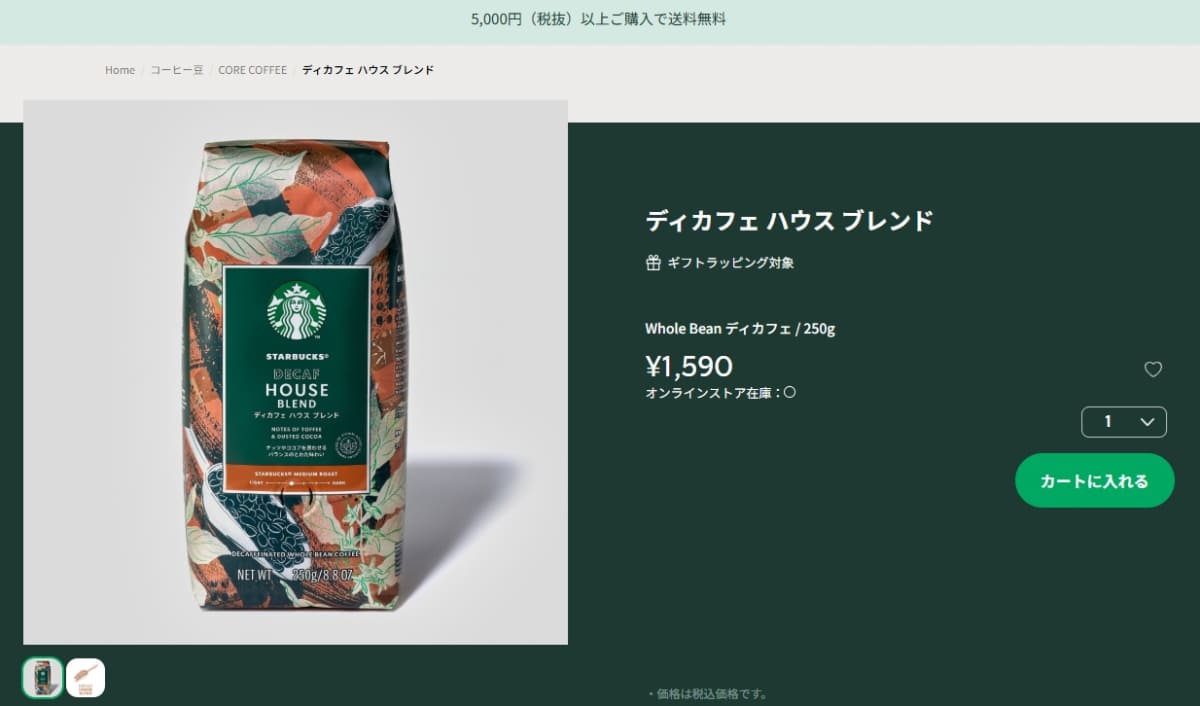Click Starbucks siren logo on coffee bag
Viewport: 1200px width, 706px height.
296,310
